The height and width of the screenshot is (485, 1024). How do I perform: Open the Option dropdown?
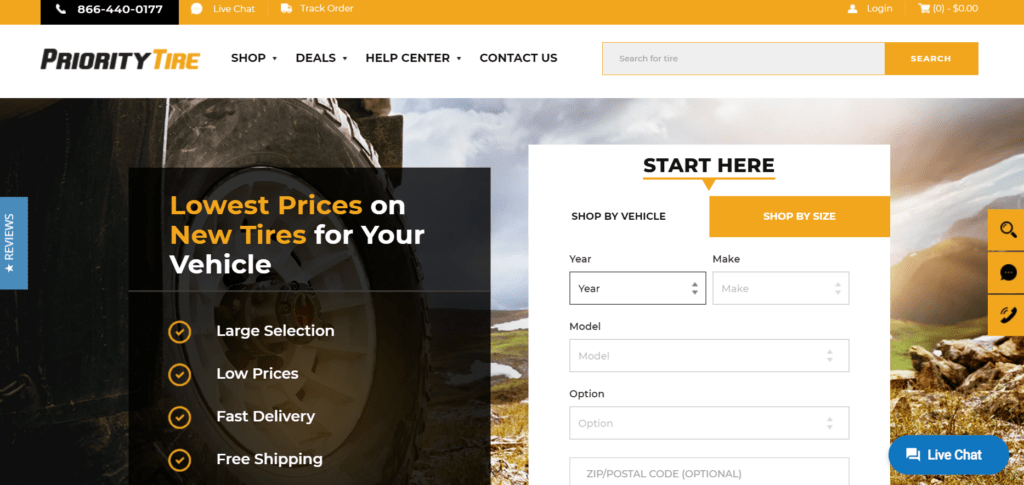point(709,423)
